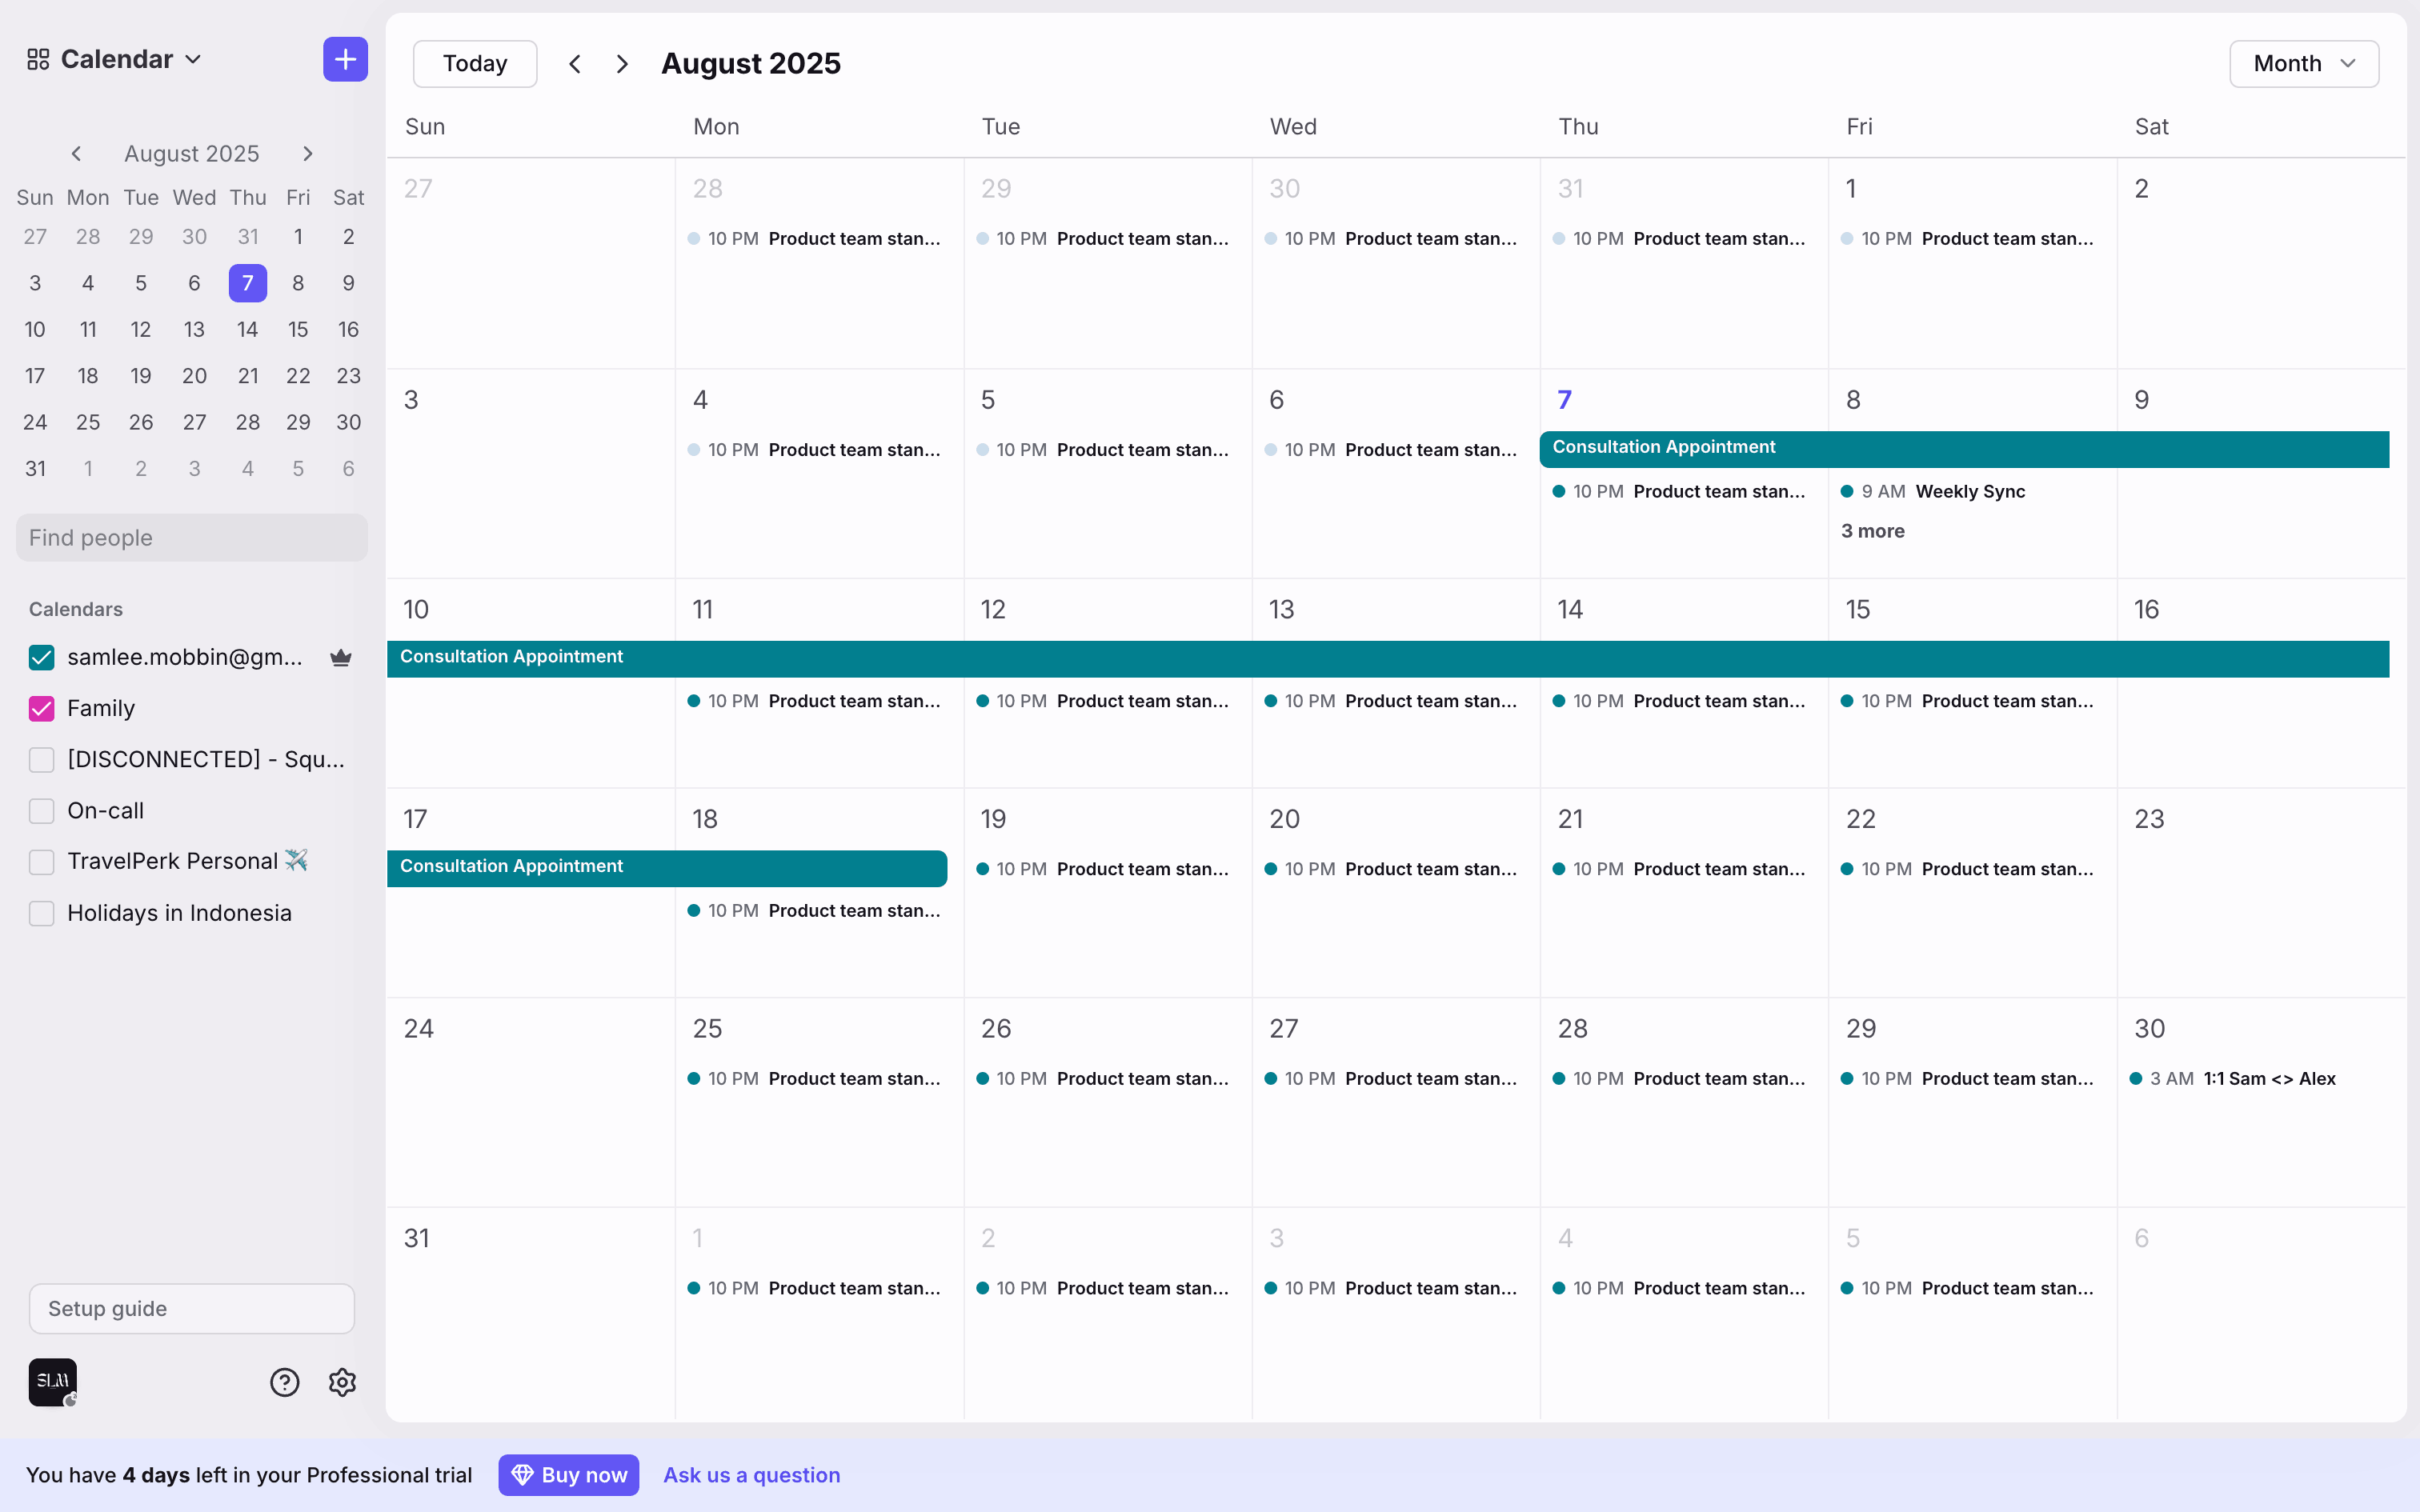Click crown icon next to samlee.mobbin calendar
Image resolution: width=2420 pixels, height=1512 pixels.
coord(341,657)
